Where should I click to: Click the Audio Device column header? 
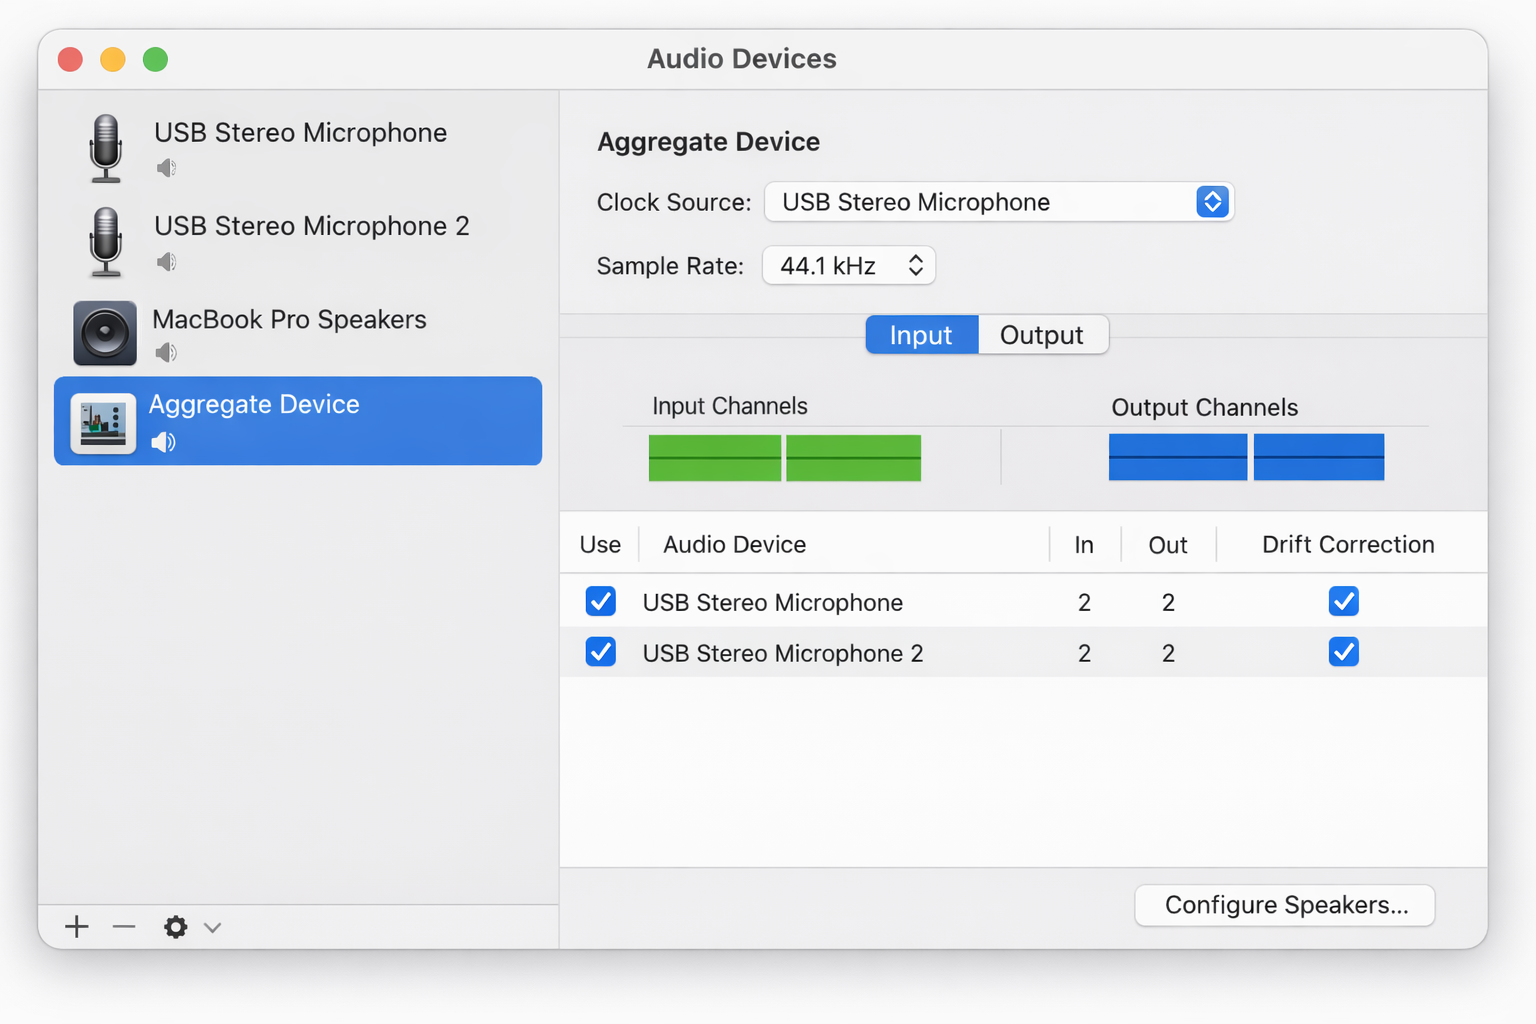(735, 545)
